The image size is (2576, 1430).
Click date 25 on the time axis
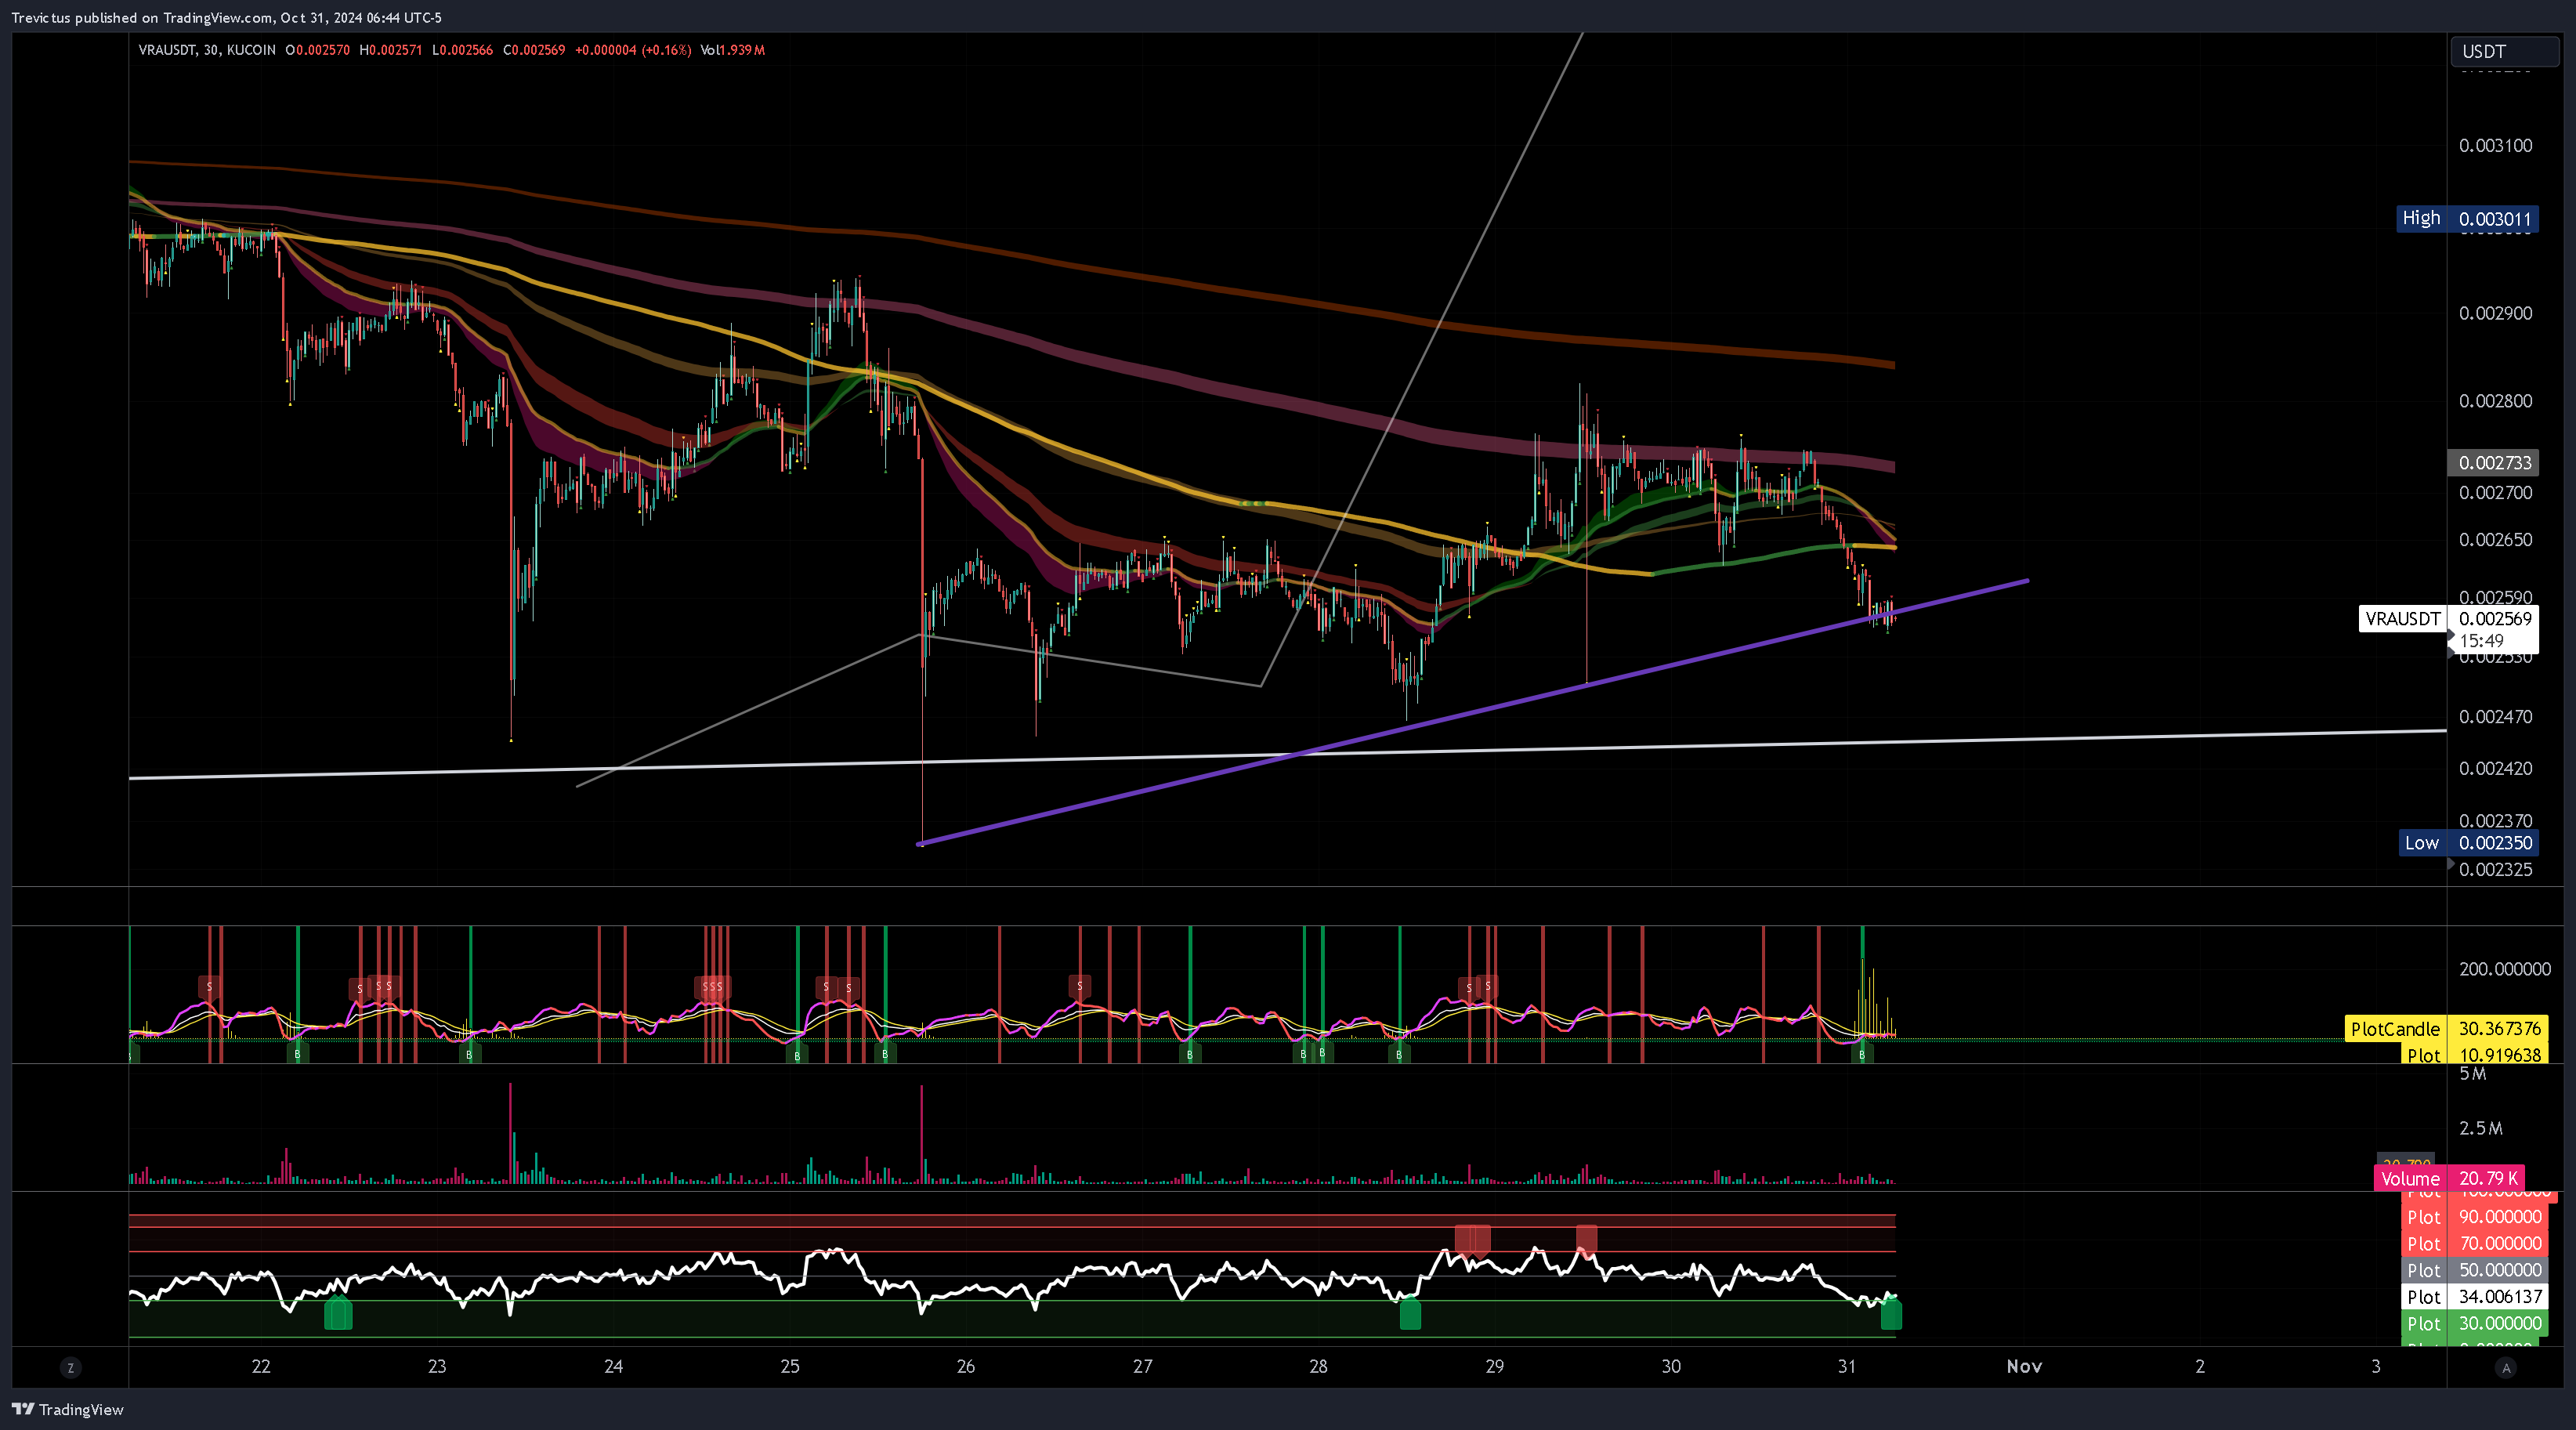(790, 1367)
